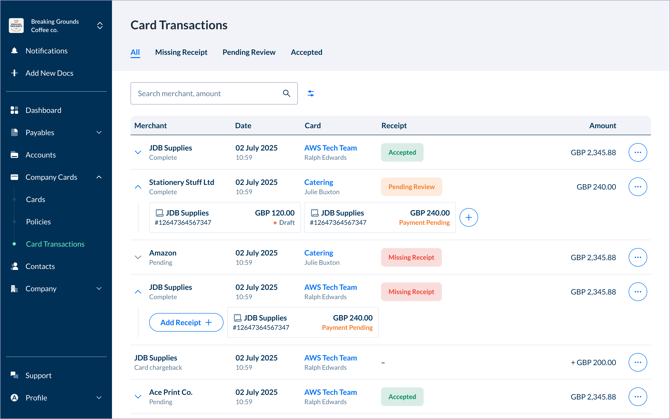Viewport: 670px width, 419px height.
Task: Expand the Profile menu chevron
Action: click(x=99, y=398)
